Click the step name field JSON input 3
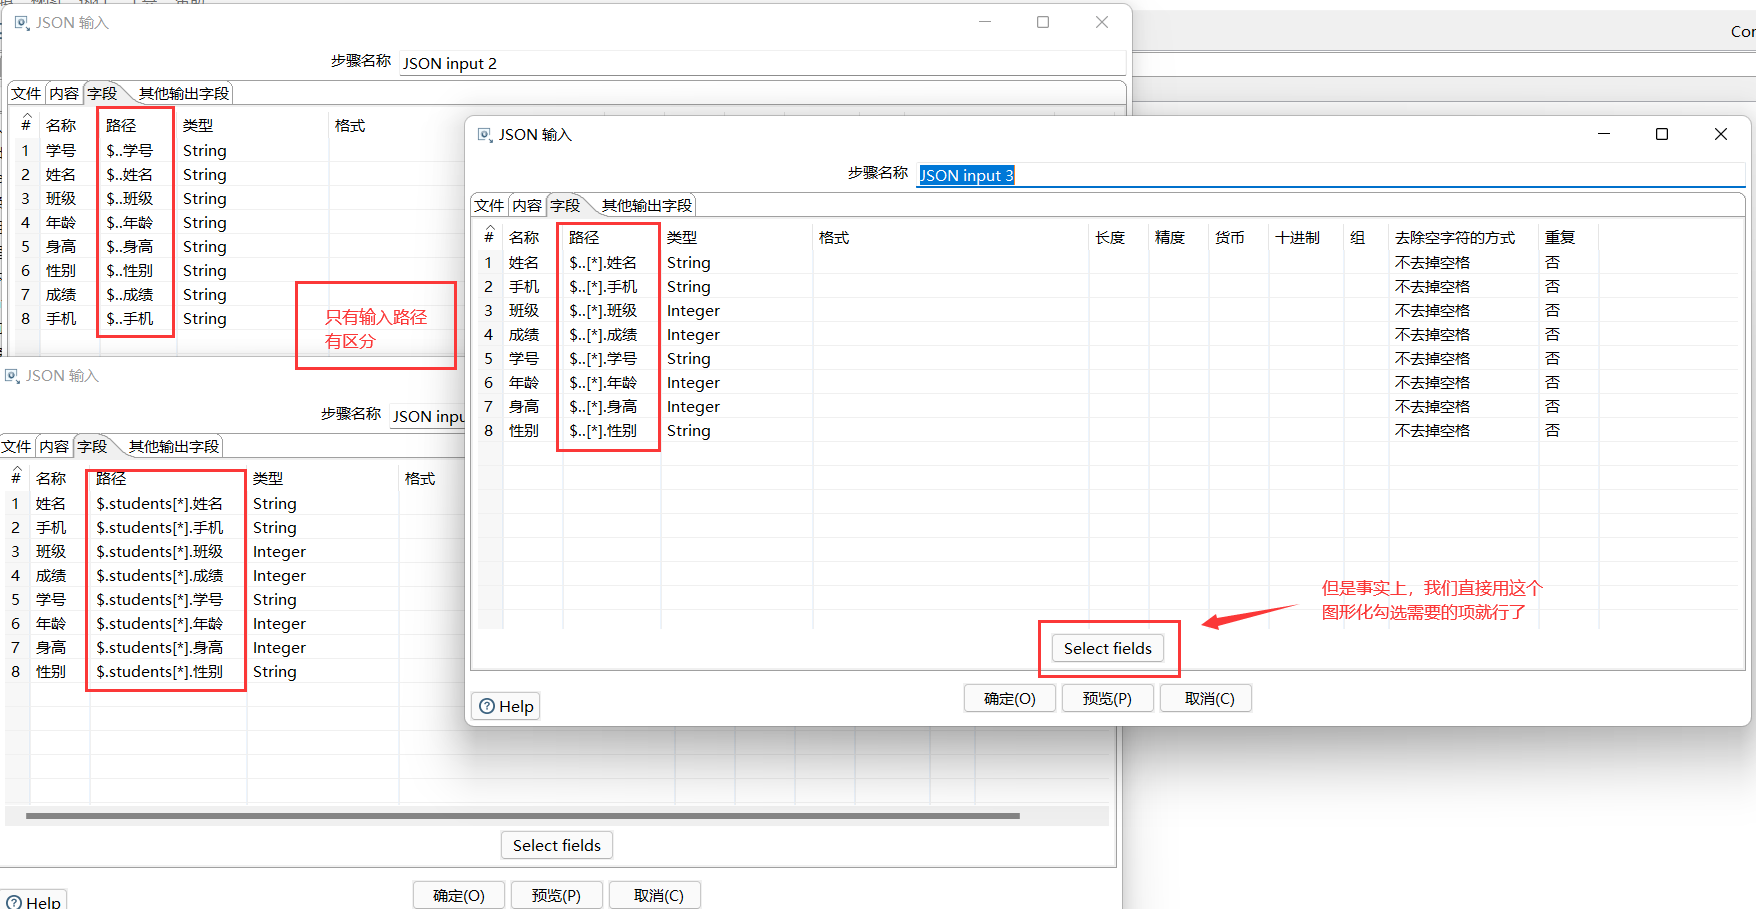Screen dimensions: 1756x909 [1330, 175]
